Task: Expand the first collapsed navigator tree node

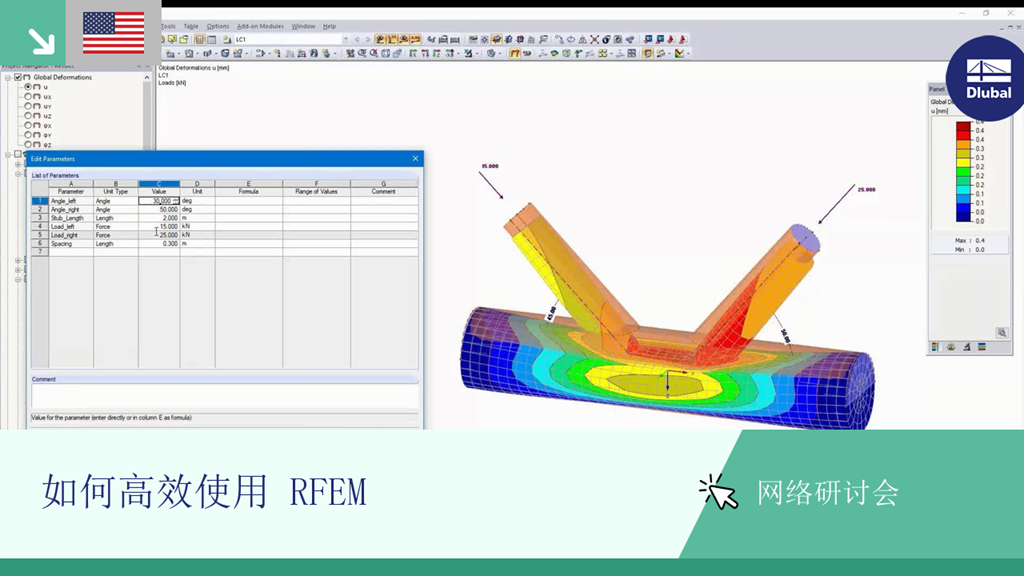Action: (18, 164)
